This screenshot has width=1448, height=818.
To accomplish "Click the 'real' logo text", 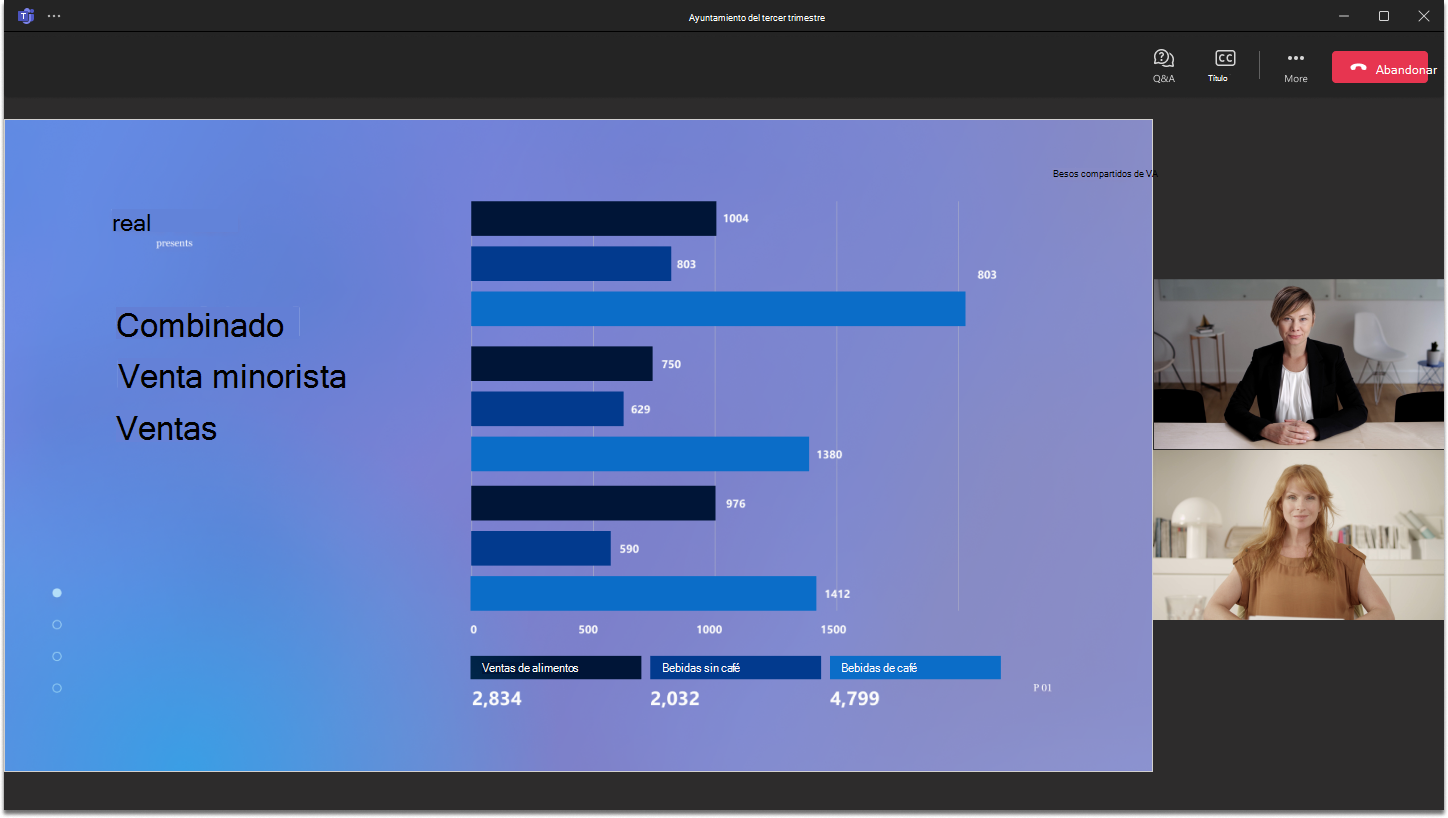I will pyautogui.click(x=132, y=224).
